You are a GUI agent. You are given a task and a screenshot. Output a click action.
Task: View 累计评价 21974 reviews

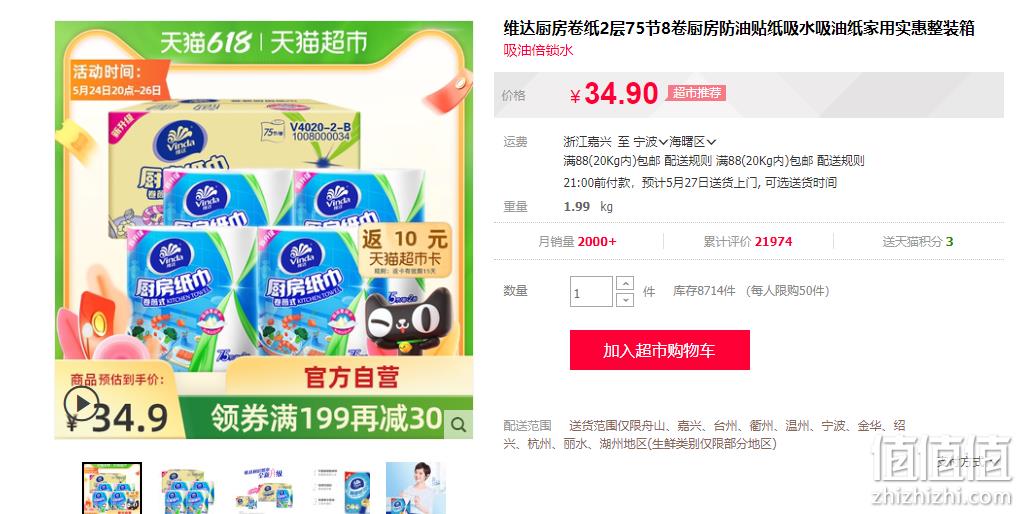point(748,242)
